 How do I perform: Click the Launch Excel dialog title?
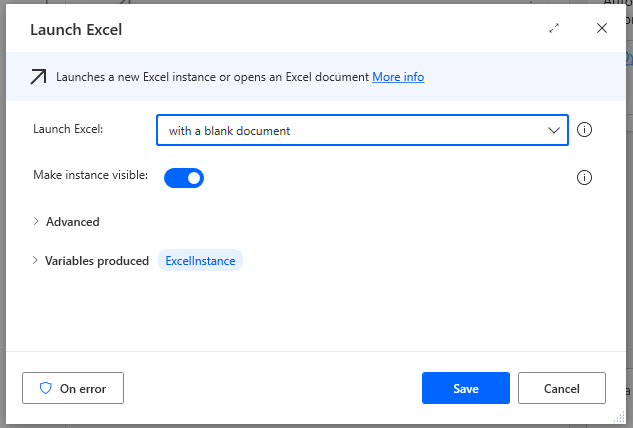76,29
